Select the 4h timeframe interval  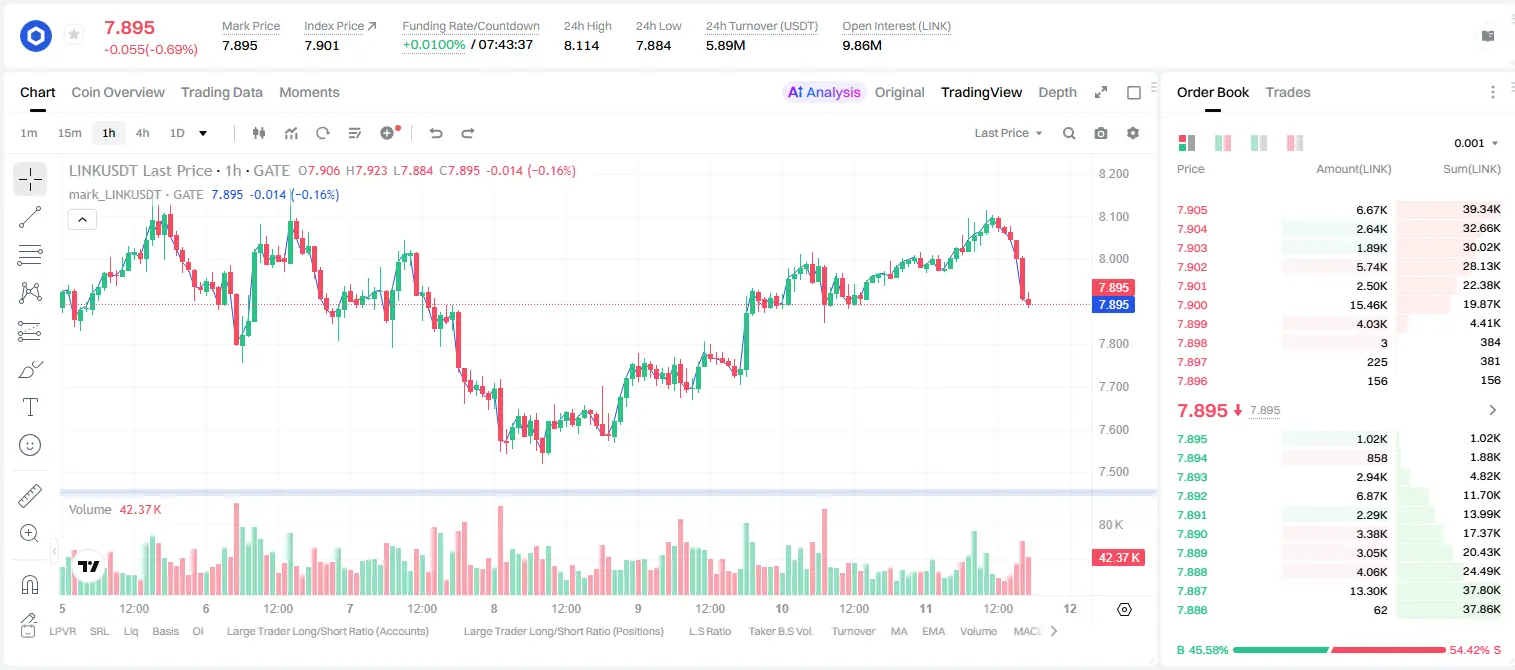pos(142,133)
